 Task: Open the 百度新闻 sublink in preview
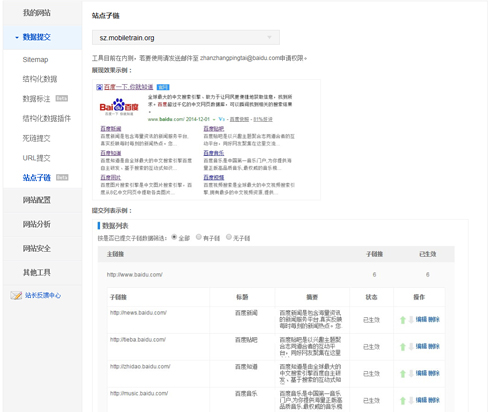tap(111, 129)
